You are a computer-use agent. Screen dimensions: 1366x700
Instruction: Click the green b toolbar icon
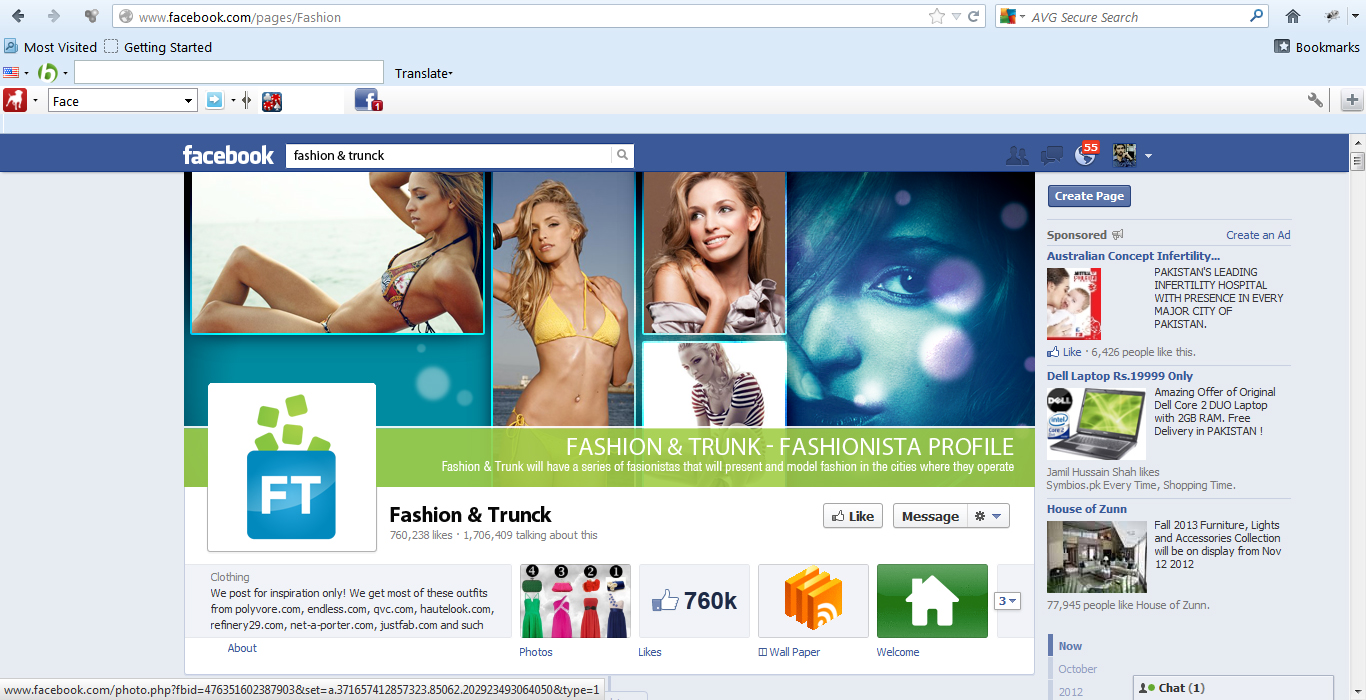coord(47,72)
